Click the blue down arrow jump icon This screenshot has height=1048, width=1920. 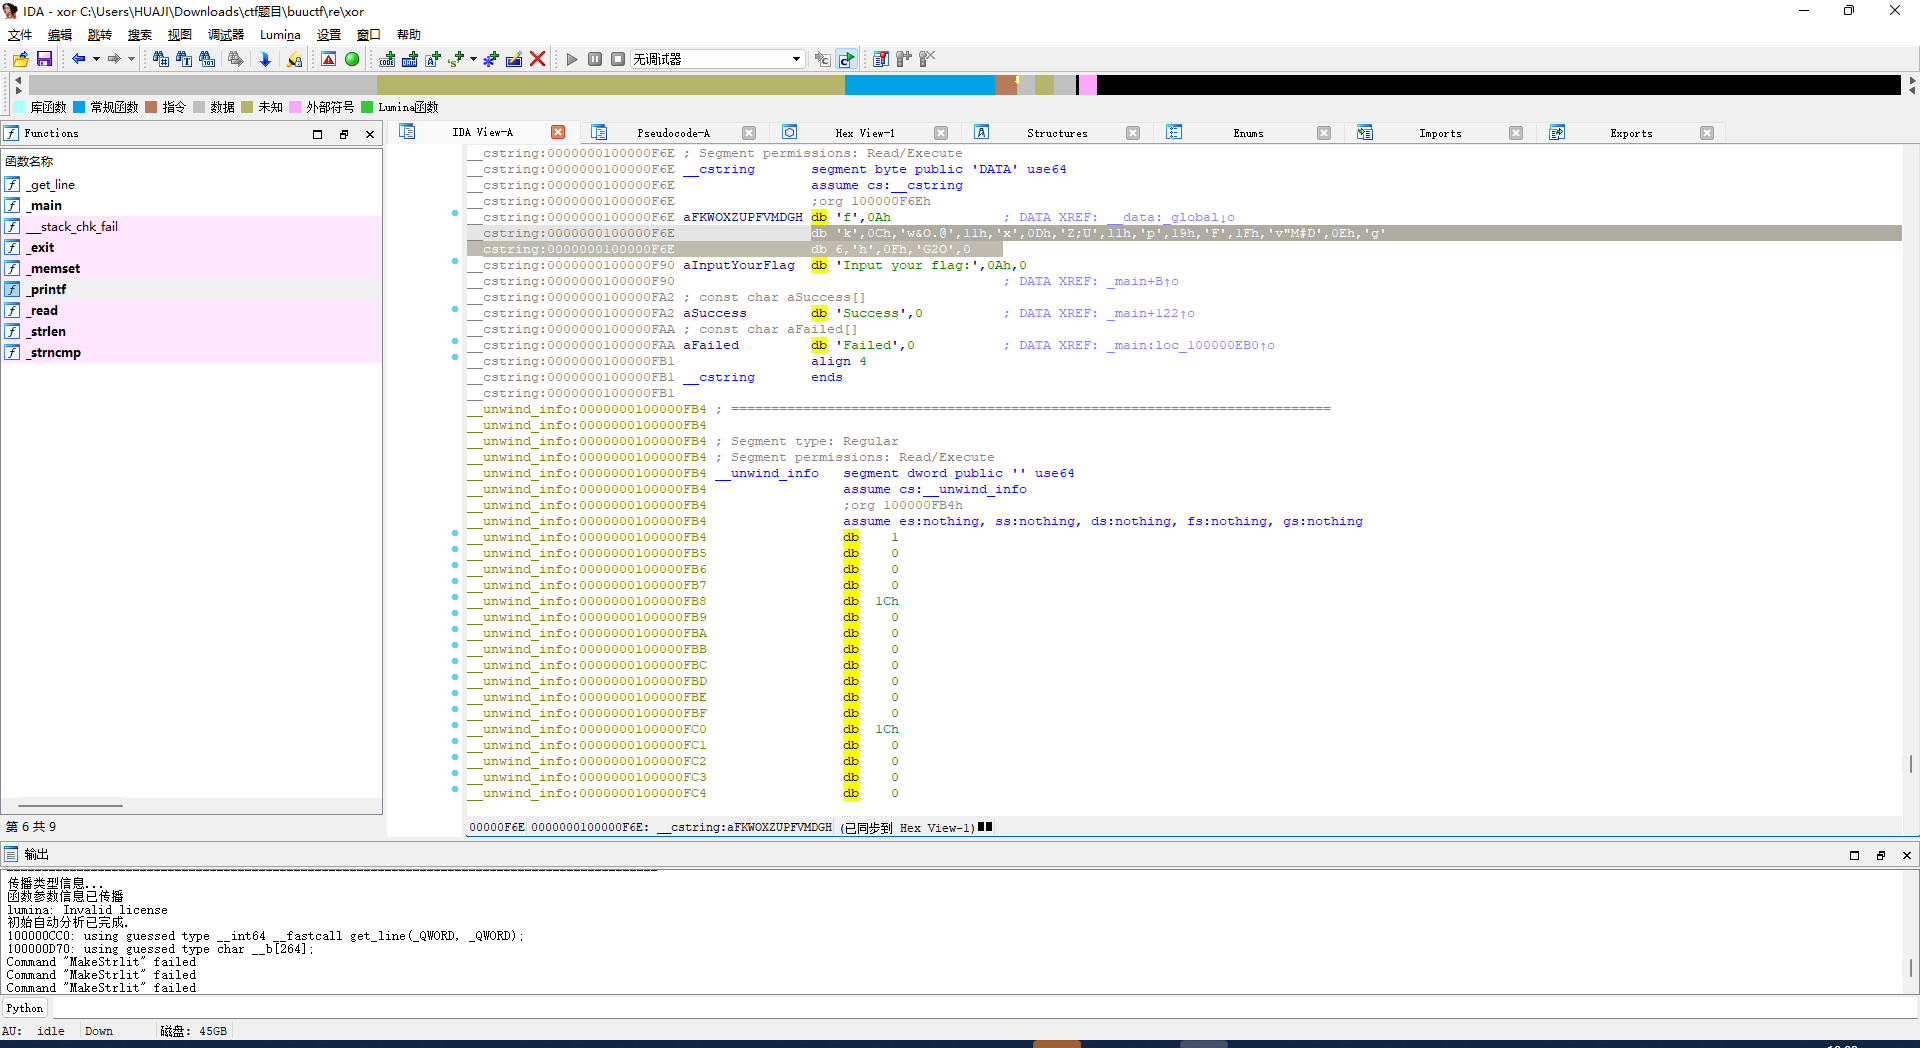[x=265, y=59]
